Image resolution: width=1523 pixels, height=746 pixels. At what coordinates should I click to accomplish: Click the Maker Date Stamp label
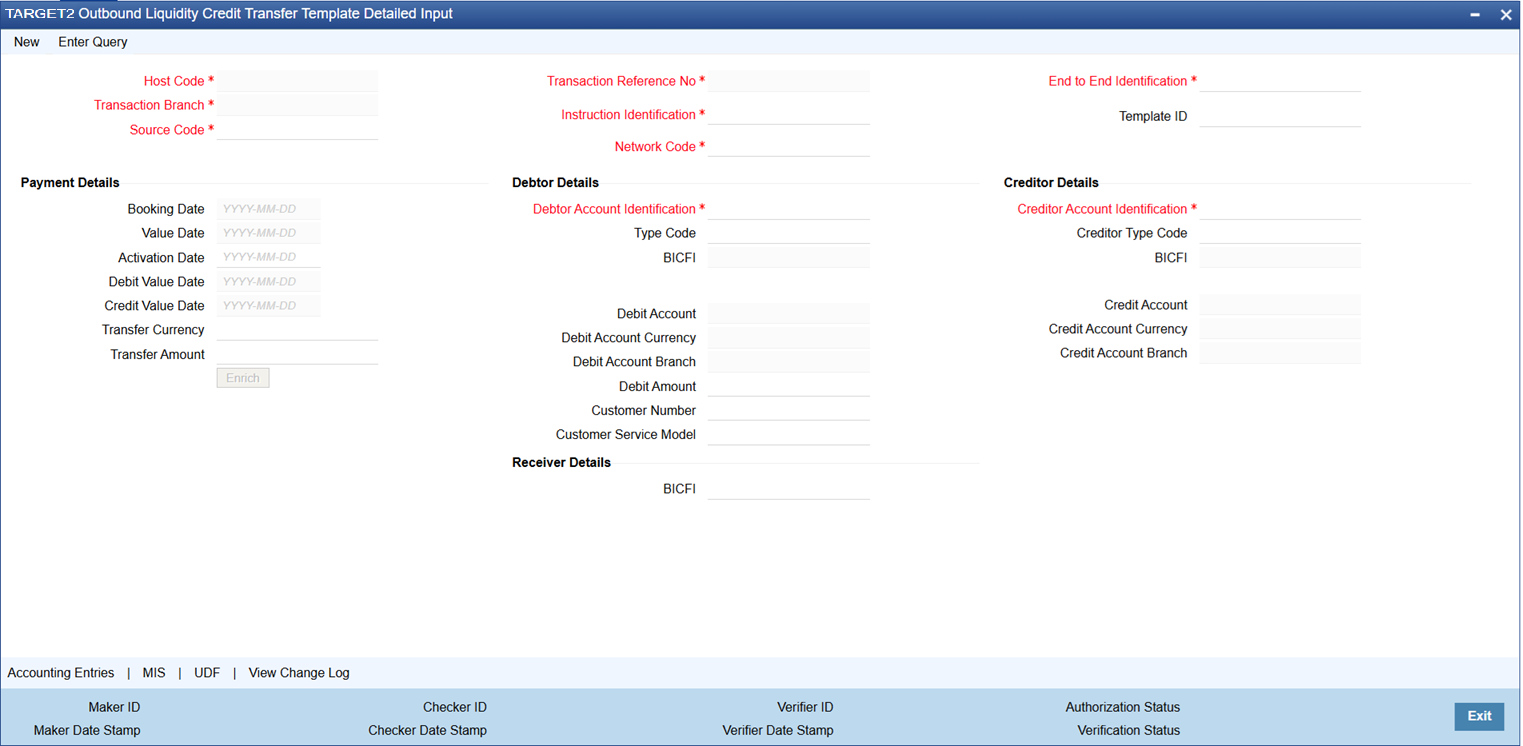pyautogui.click(x=87, y=730)
